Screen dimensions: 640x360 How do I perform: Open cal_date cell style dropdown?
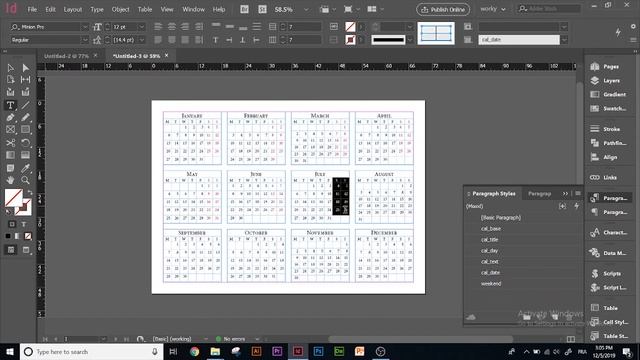coord(564,40)
